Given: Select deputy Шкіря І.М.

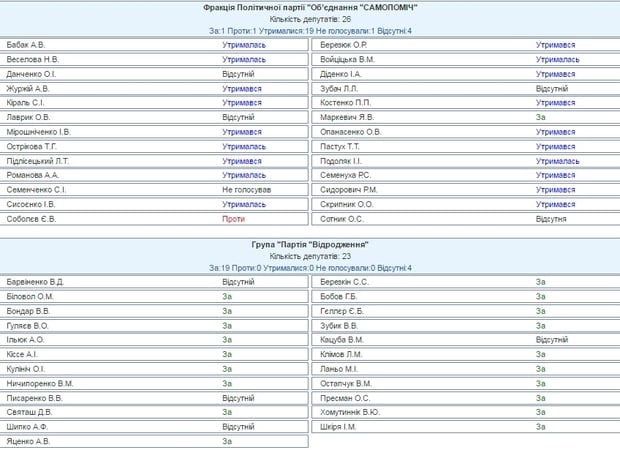Looking at the screenshot, I should click(x=339, y=426).
